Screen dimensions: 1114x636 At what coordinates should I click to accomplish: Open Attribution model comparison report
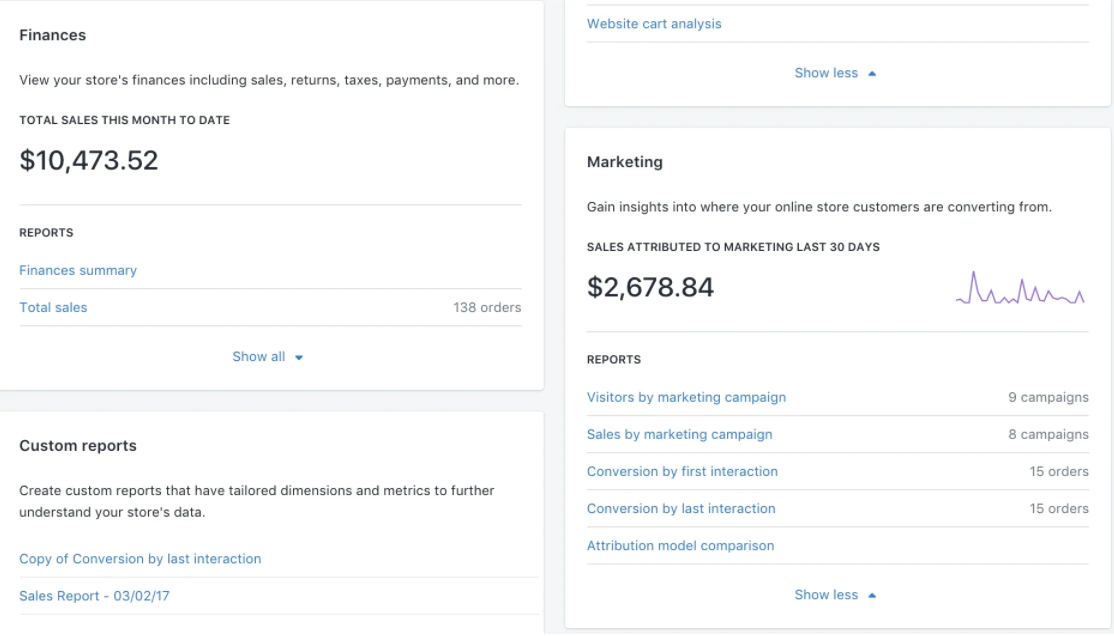pyautogui.click(x=680, y=545)
